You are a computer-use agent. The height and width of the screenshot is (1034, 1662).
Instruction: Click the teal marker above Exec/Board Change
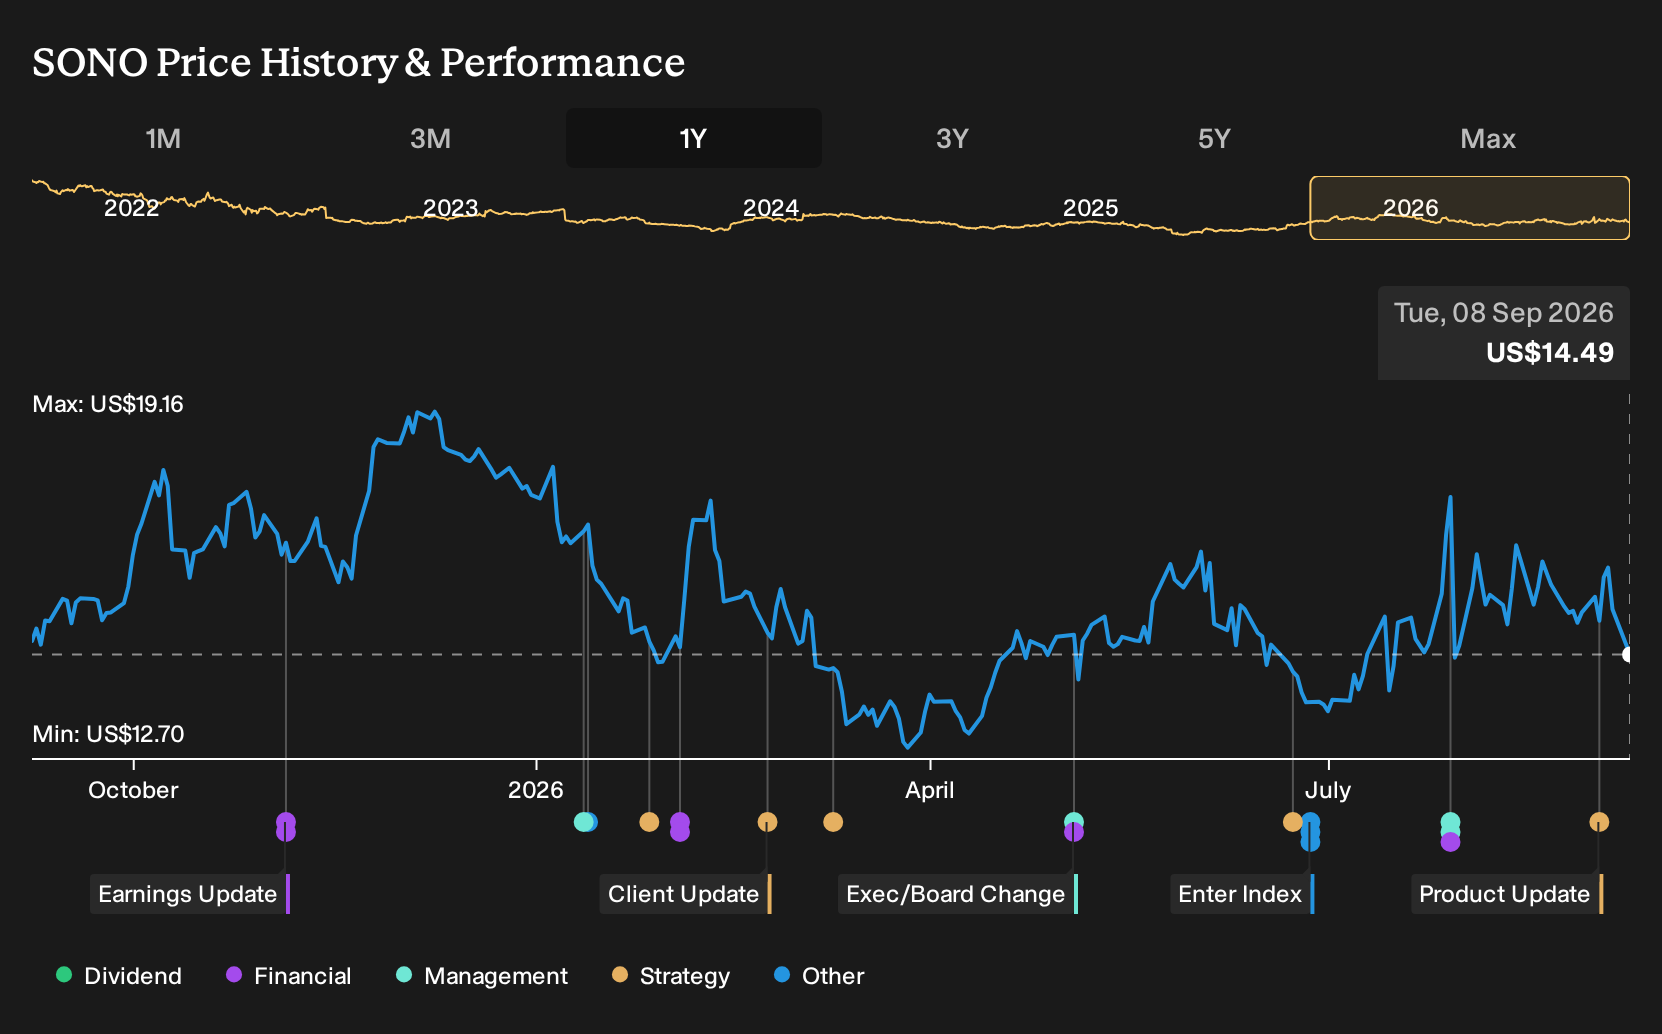tap(1074, 822)
